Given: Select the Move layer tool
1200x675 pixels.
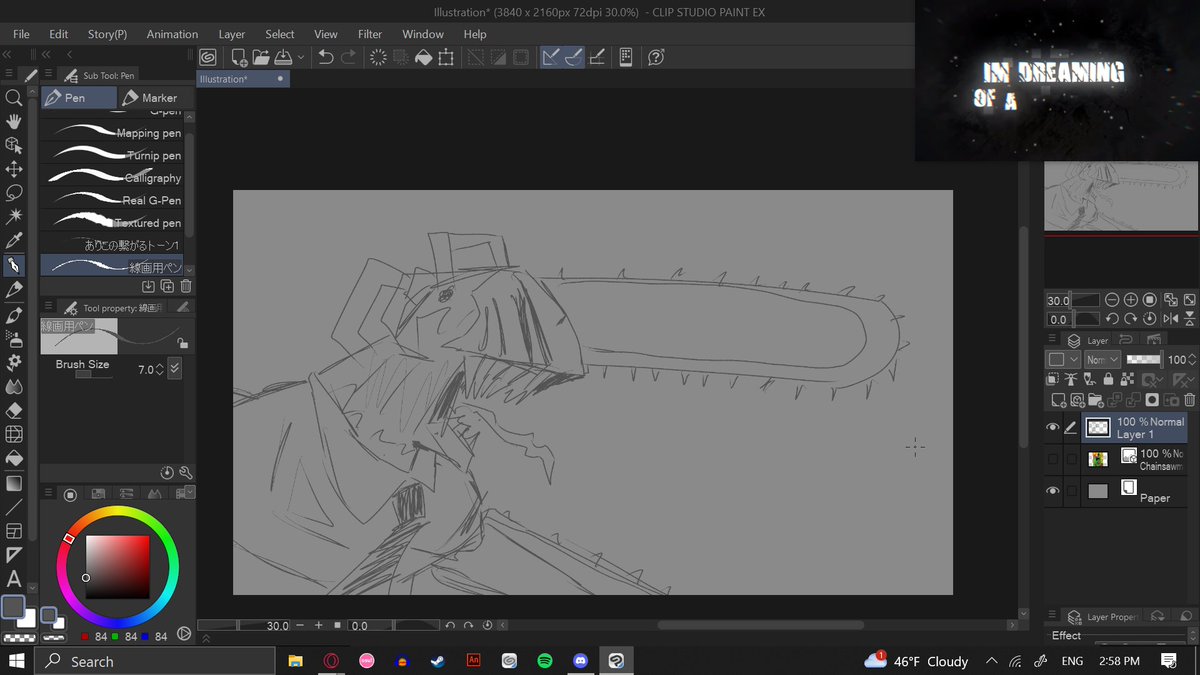Looking at the screenshot, I should coord(14,170).
